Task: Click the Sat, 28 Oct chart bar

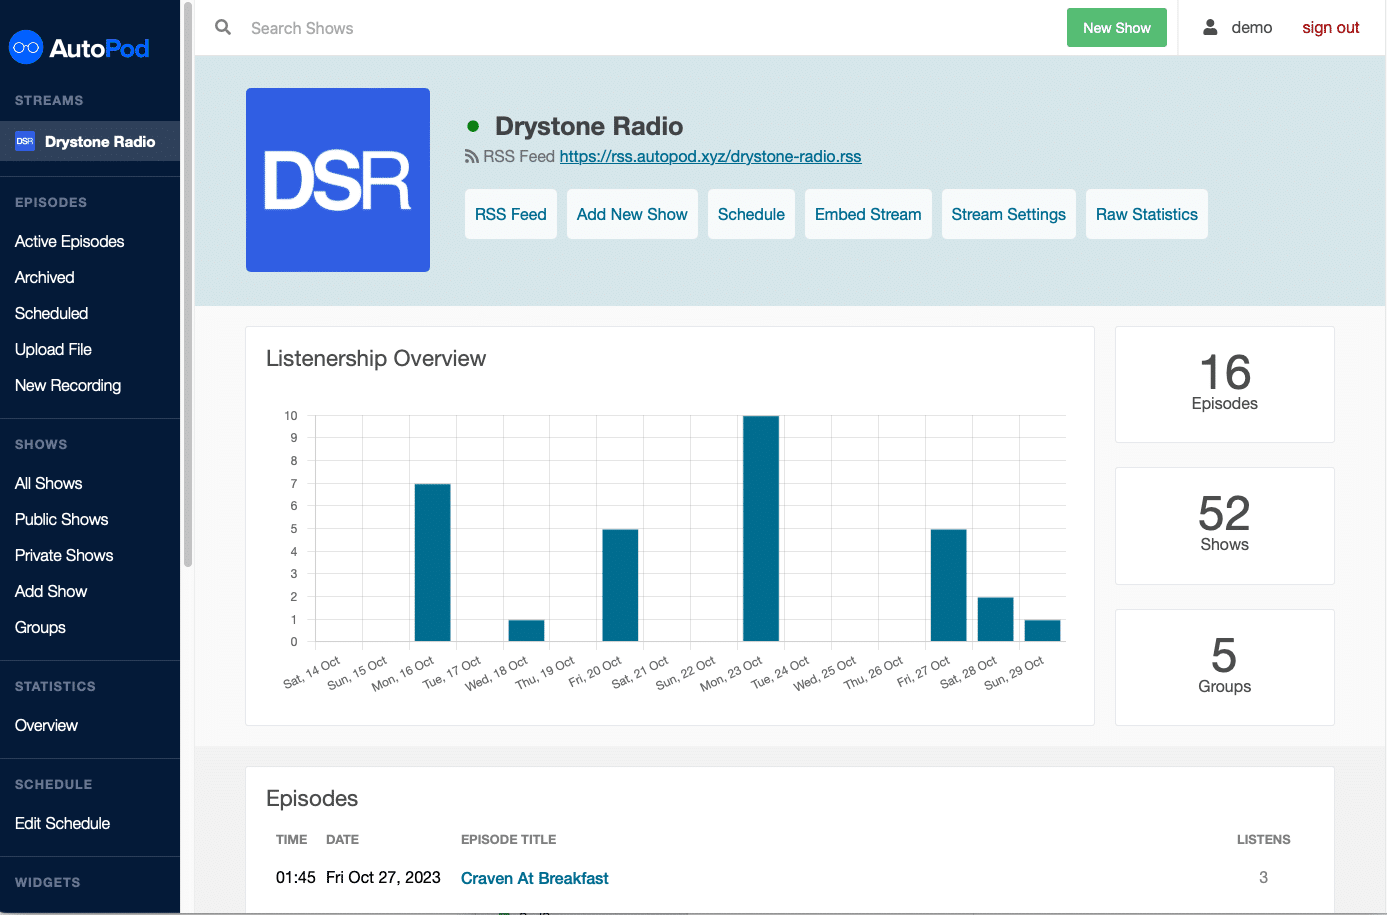Action: (x=996, y=619)
